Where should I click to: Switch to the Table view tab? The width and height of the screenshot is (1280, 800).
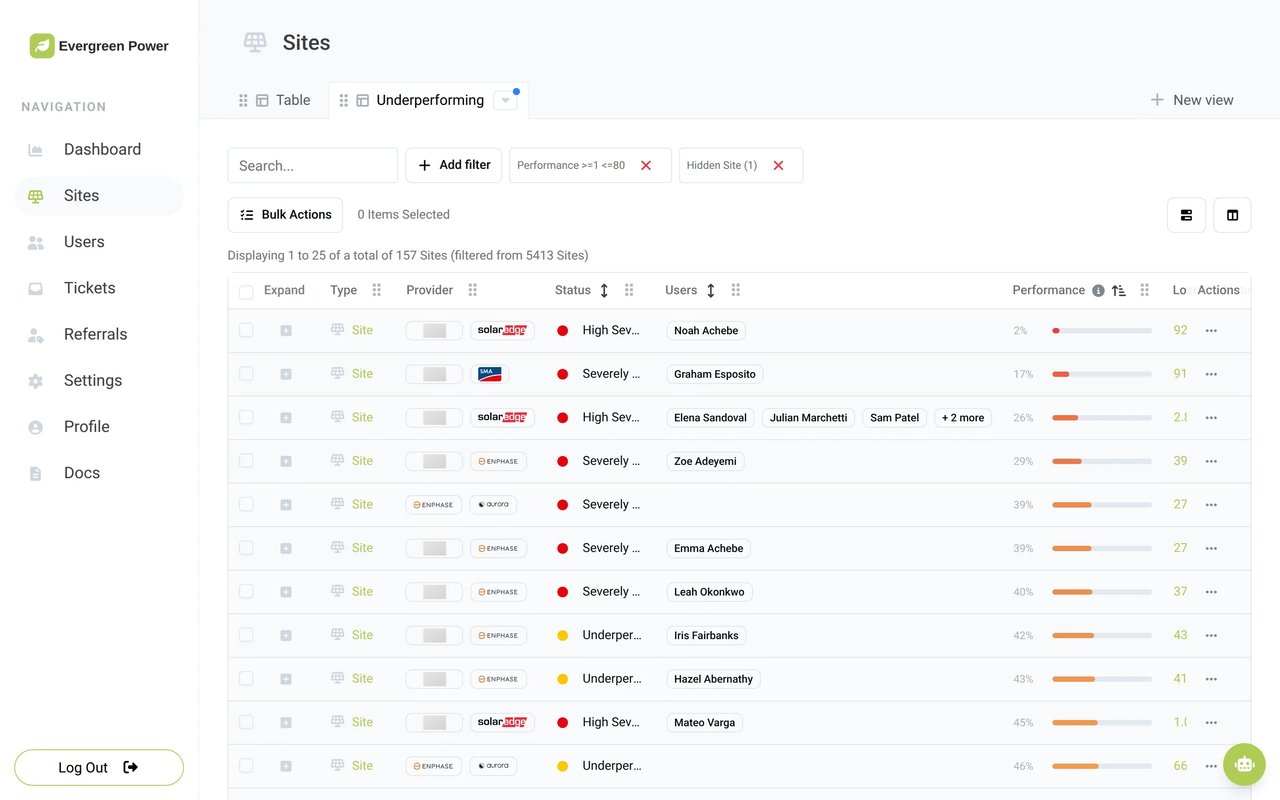click(283, 100)
